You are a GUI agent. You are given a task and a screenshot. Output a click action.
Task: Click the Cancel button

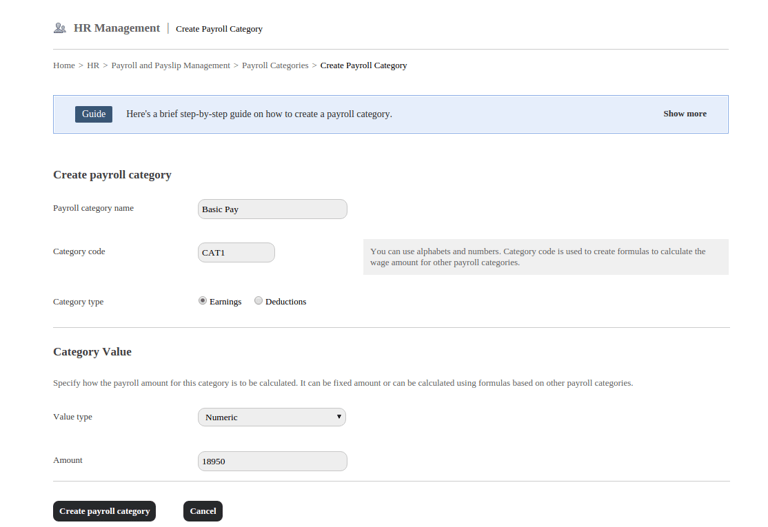point(203,511)
